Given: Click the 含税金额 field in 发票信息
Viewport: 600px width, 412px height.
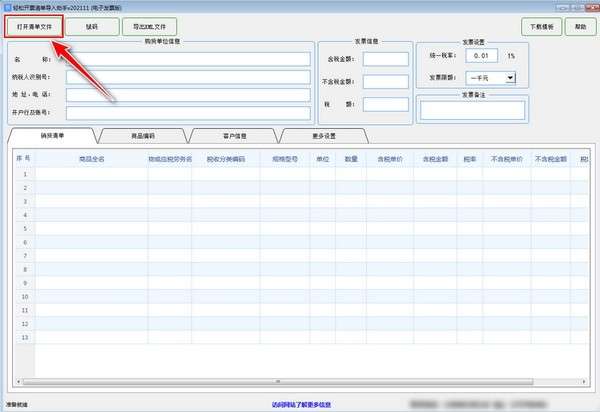Looking at the screenshot, I should (x=385, y=59).
